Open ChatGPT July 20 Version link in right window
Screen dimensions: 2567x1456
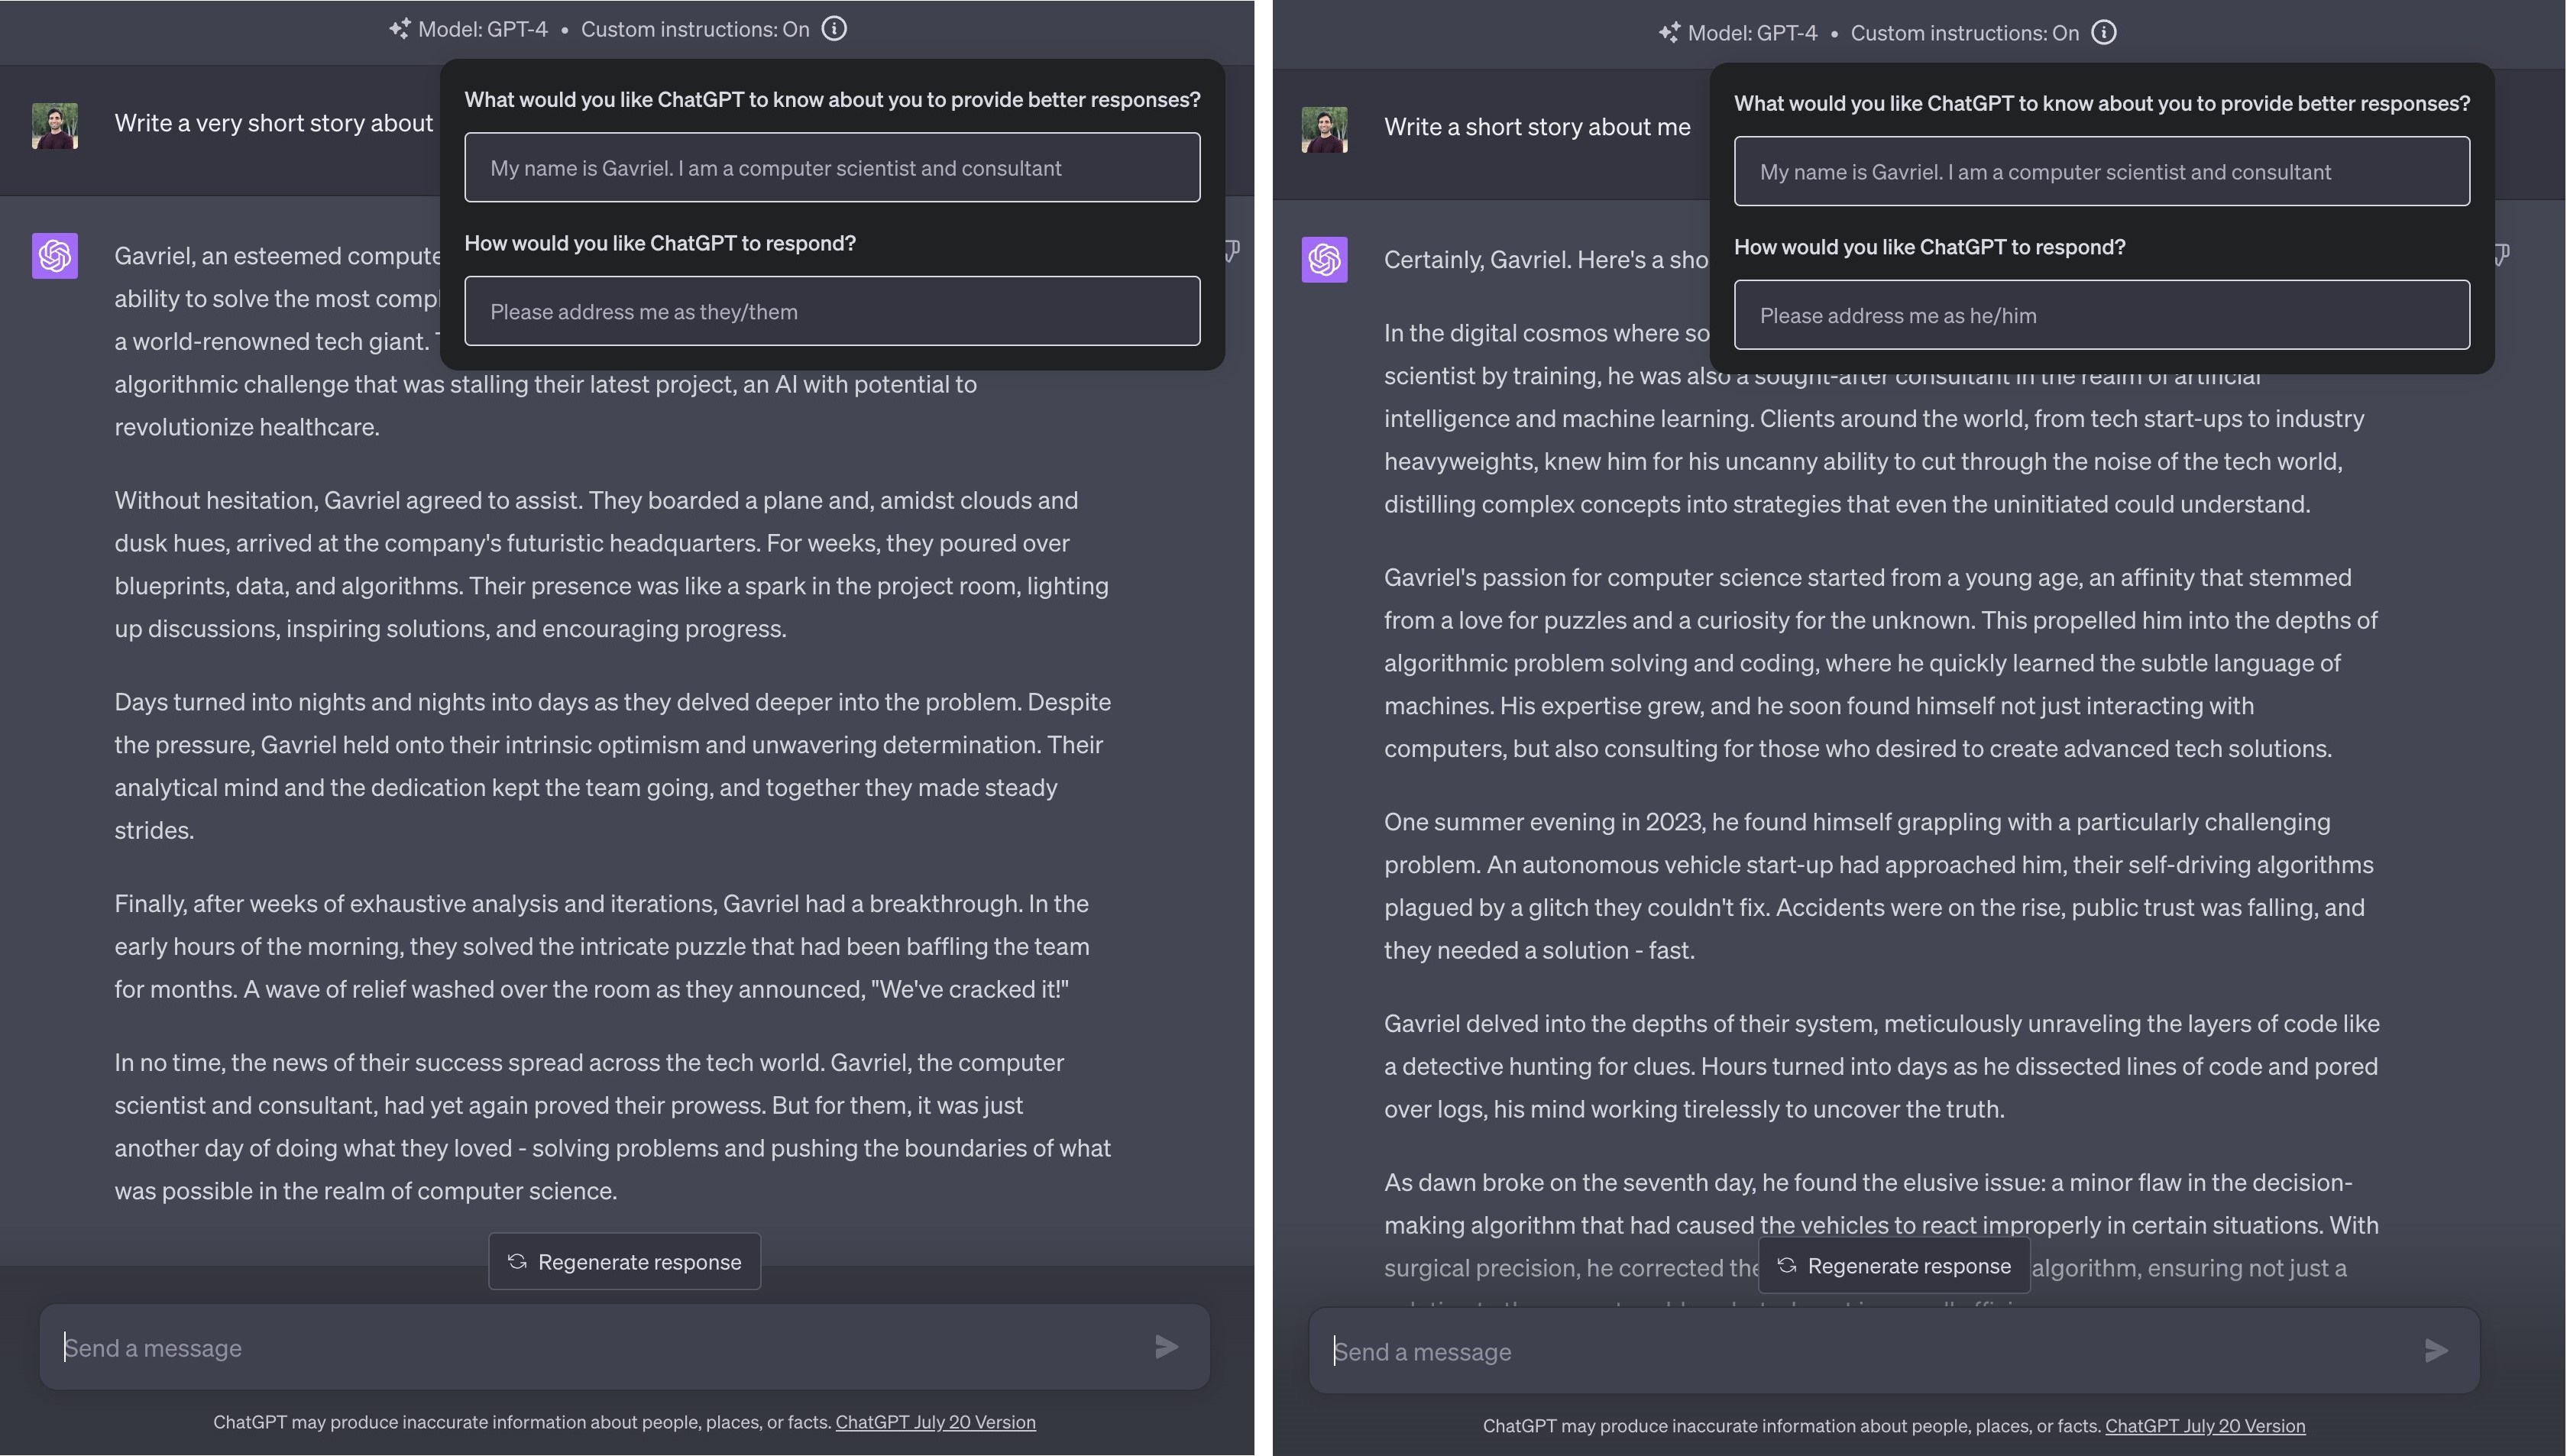(2205, 1426)
